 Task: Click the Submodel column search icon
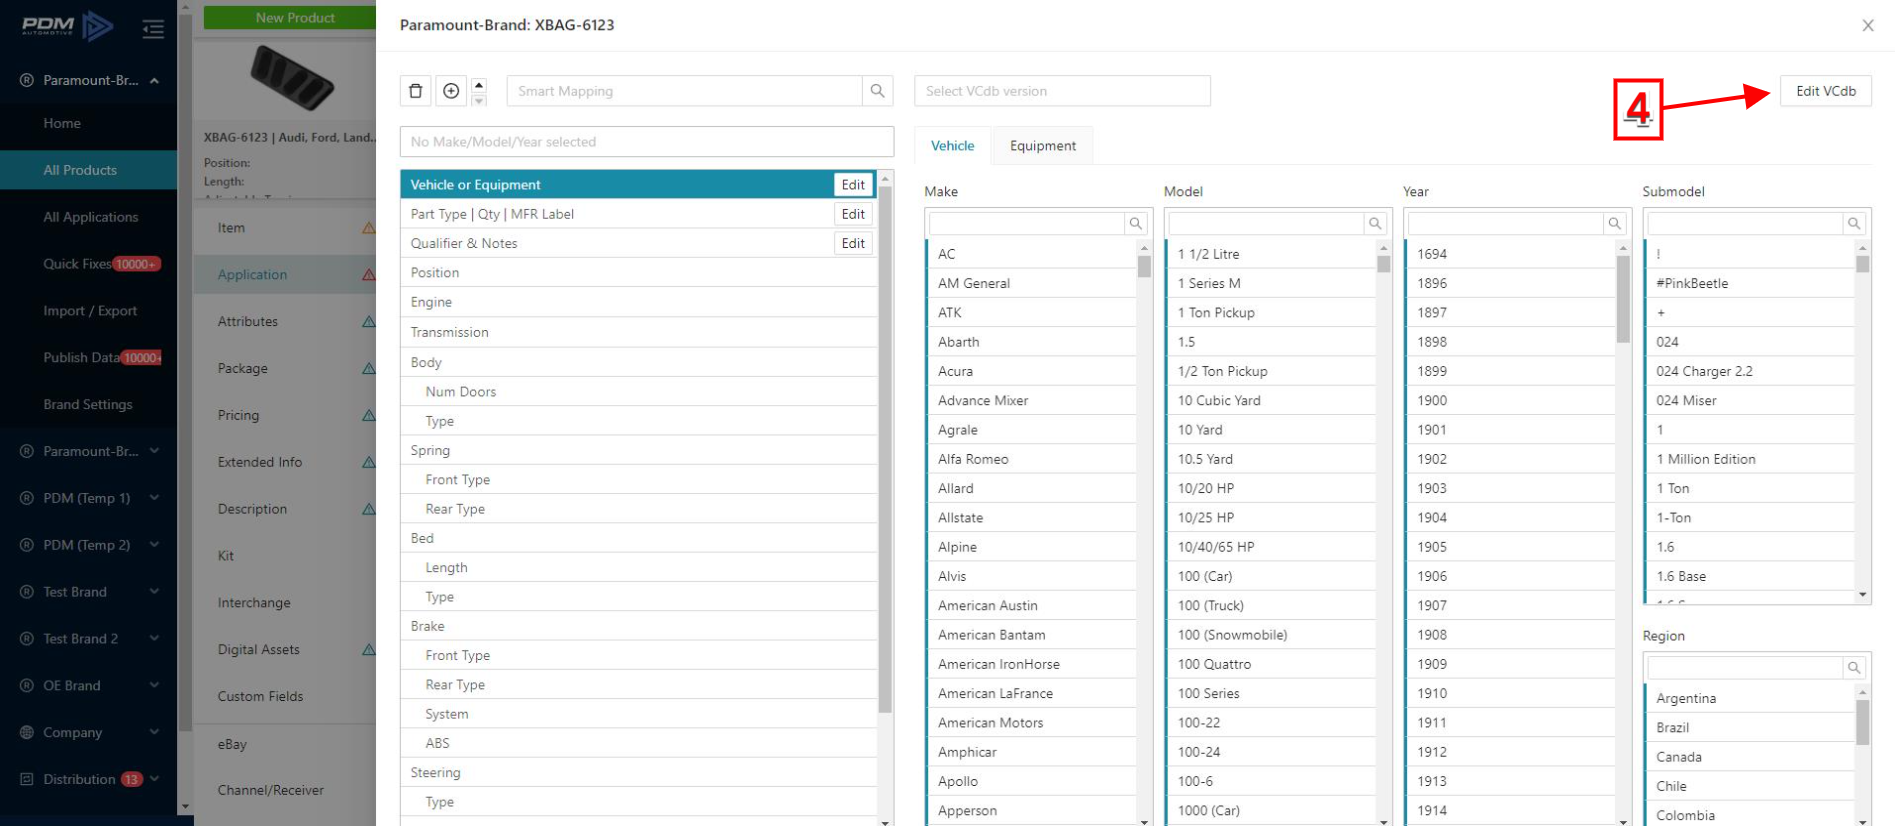1853,223
